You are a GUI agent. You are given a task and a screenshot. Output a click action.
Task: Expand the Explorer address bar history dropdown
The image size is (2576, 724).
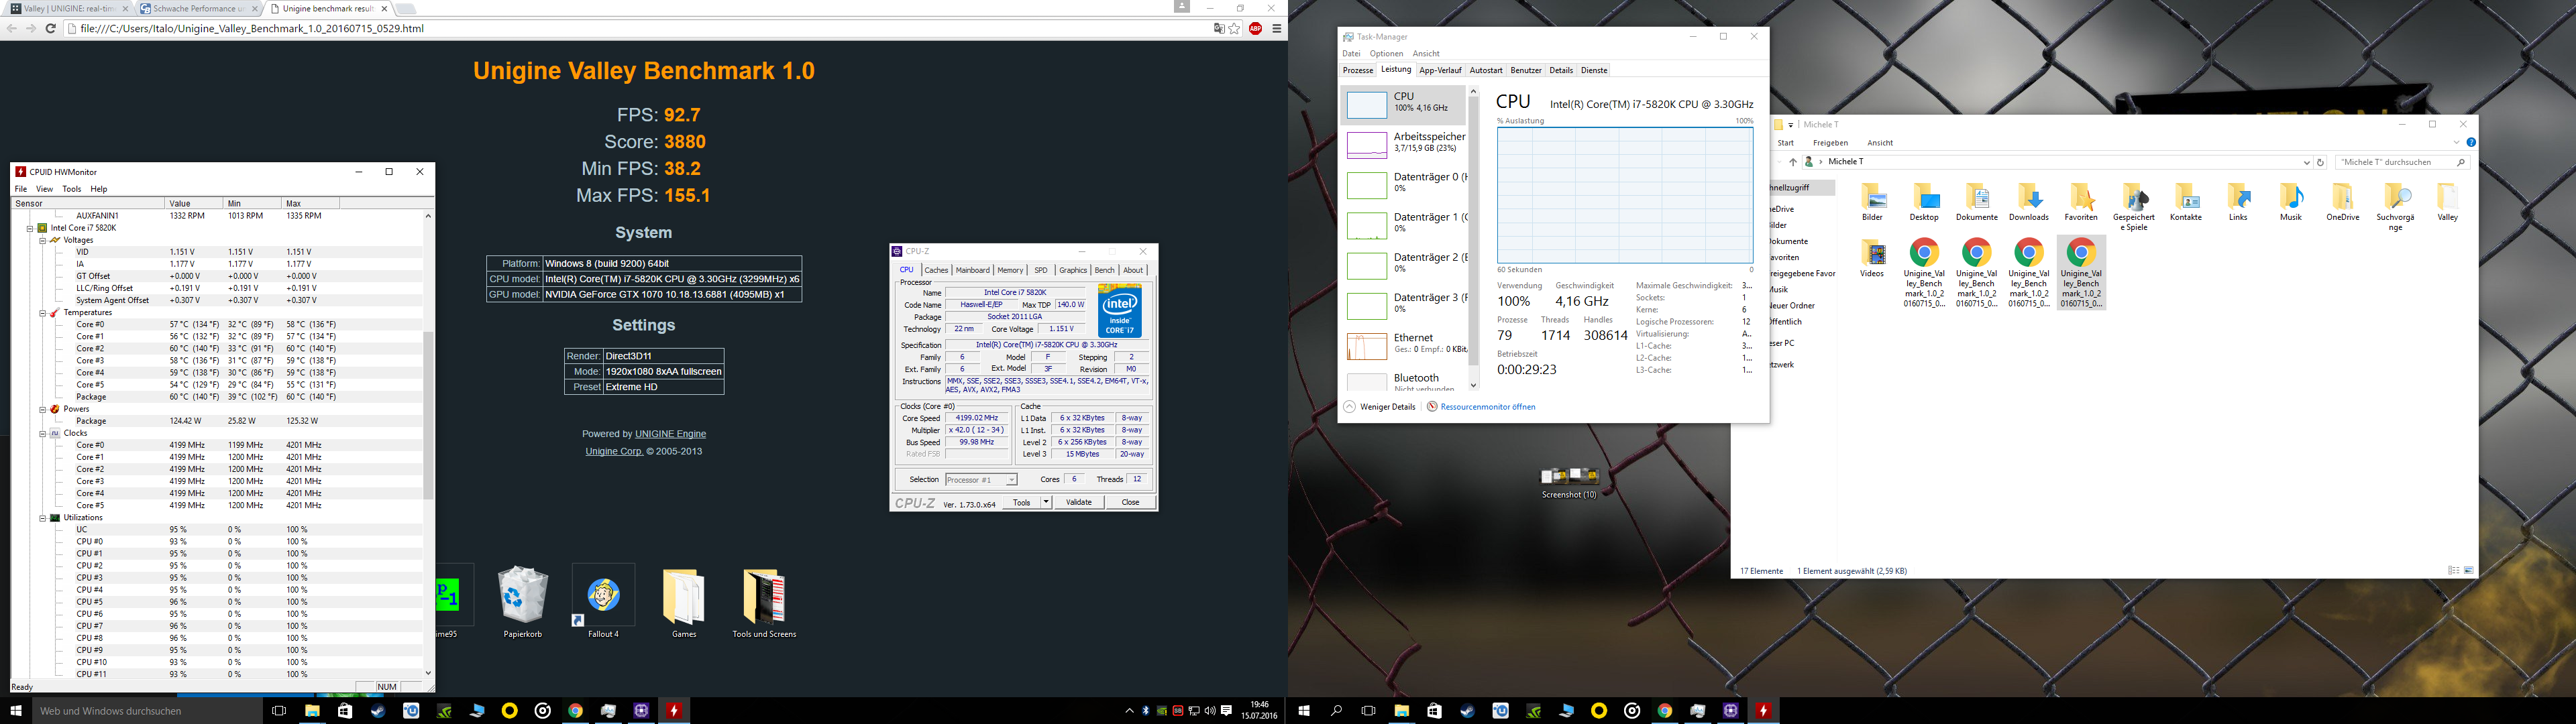(x=2306, y=162)
